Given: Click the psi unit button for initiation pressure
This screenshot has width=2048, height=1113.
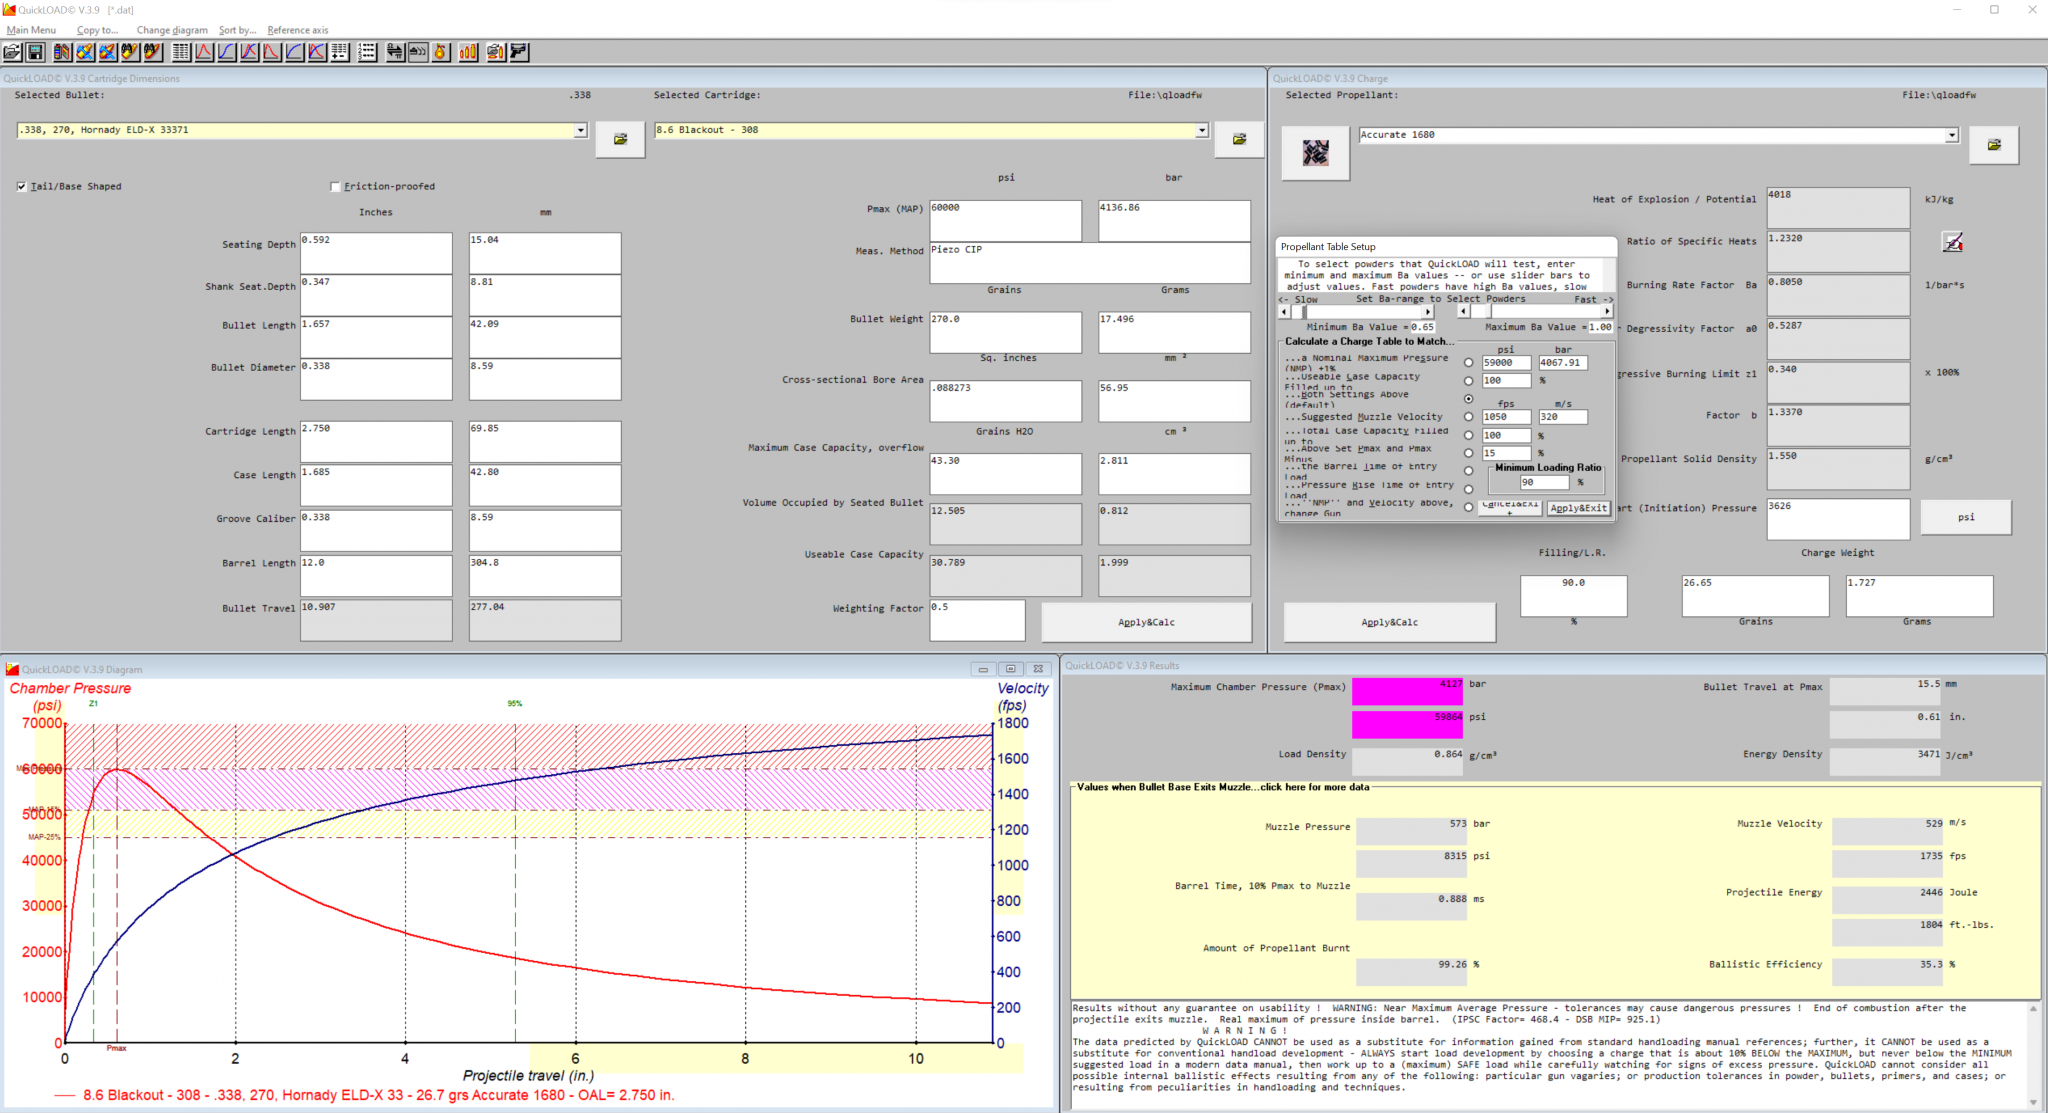Looking at the screenshot, I should point(1966,517).
